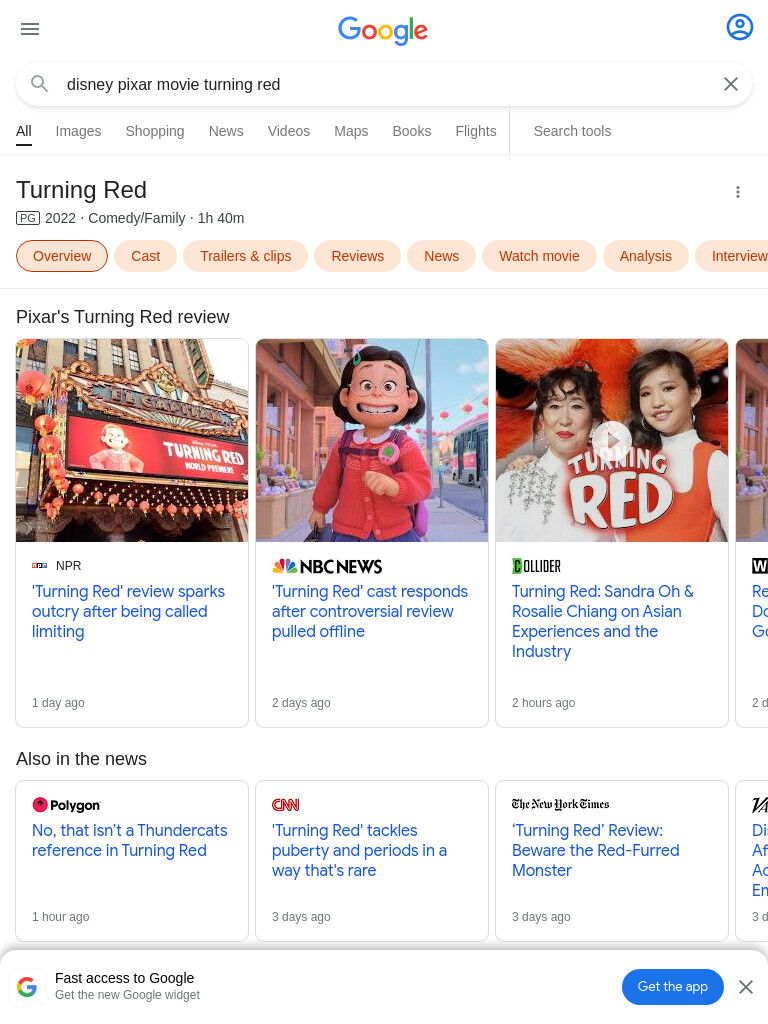Click the Mei character thumbnail image
This screenshot has height=1024, width=768.
point(372,440)
